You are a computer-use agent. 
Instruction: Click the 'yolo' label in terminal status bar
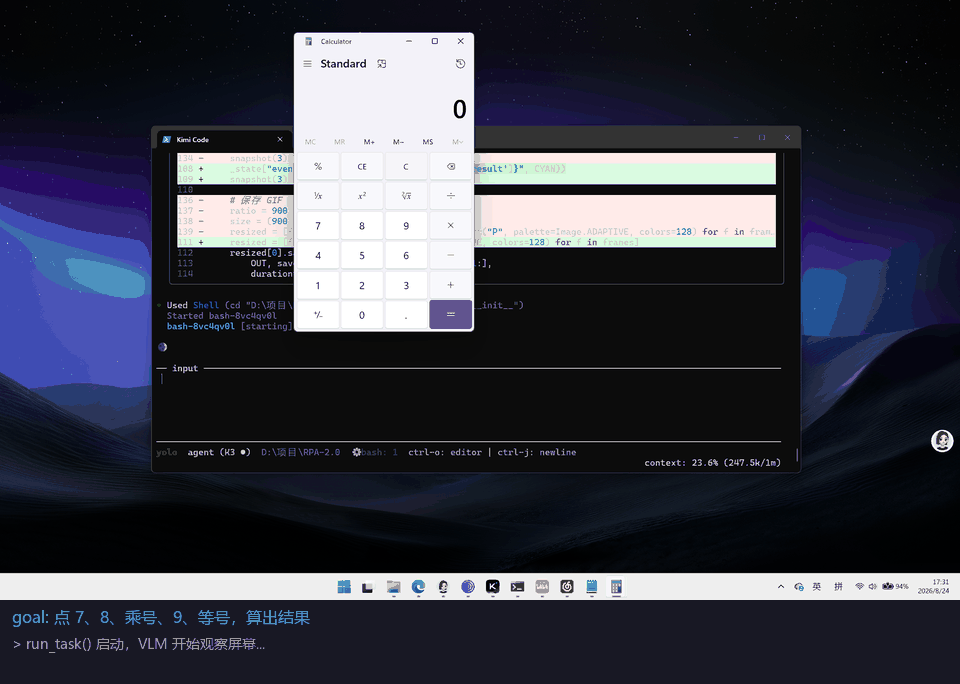pyautogui.click(x=167, y=453)
